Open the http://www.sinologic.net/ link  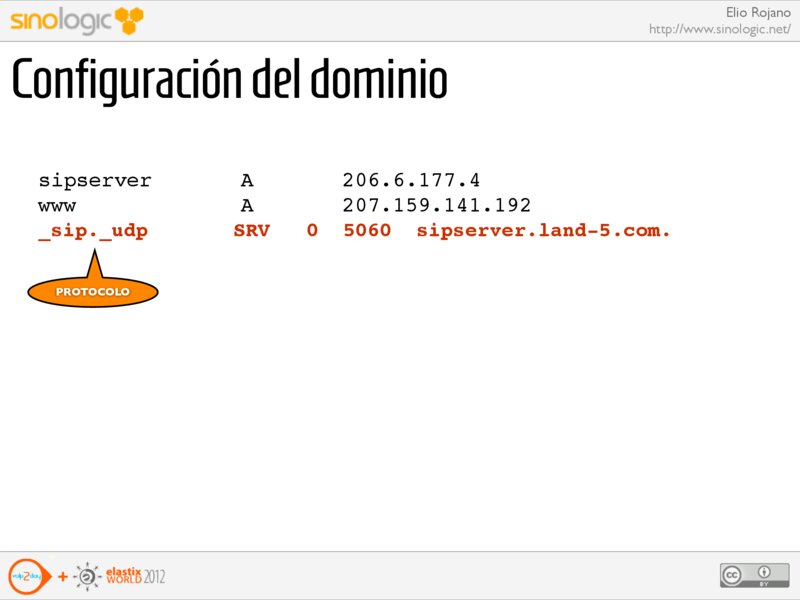[719, 29]
